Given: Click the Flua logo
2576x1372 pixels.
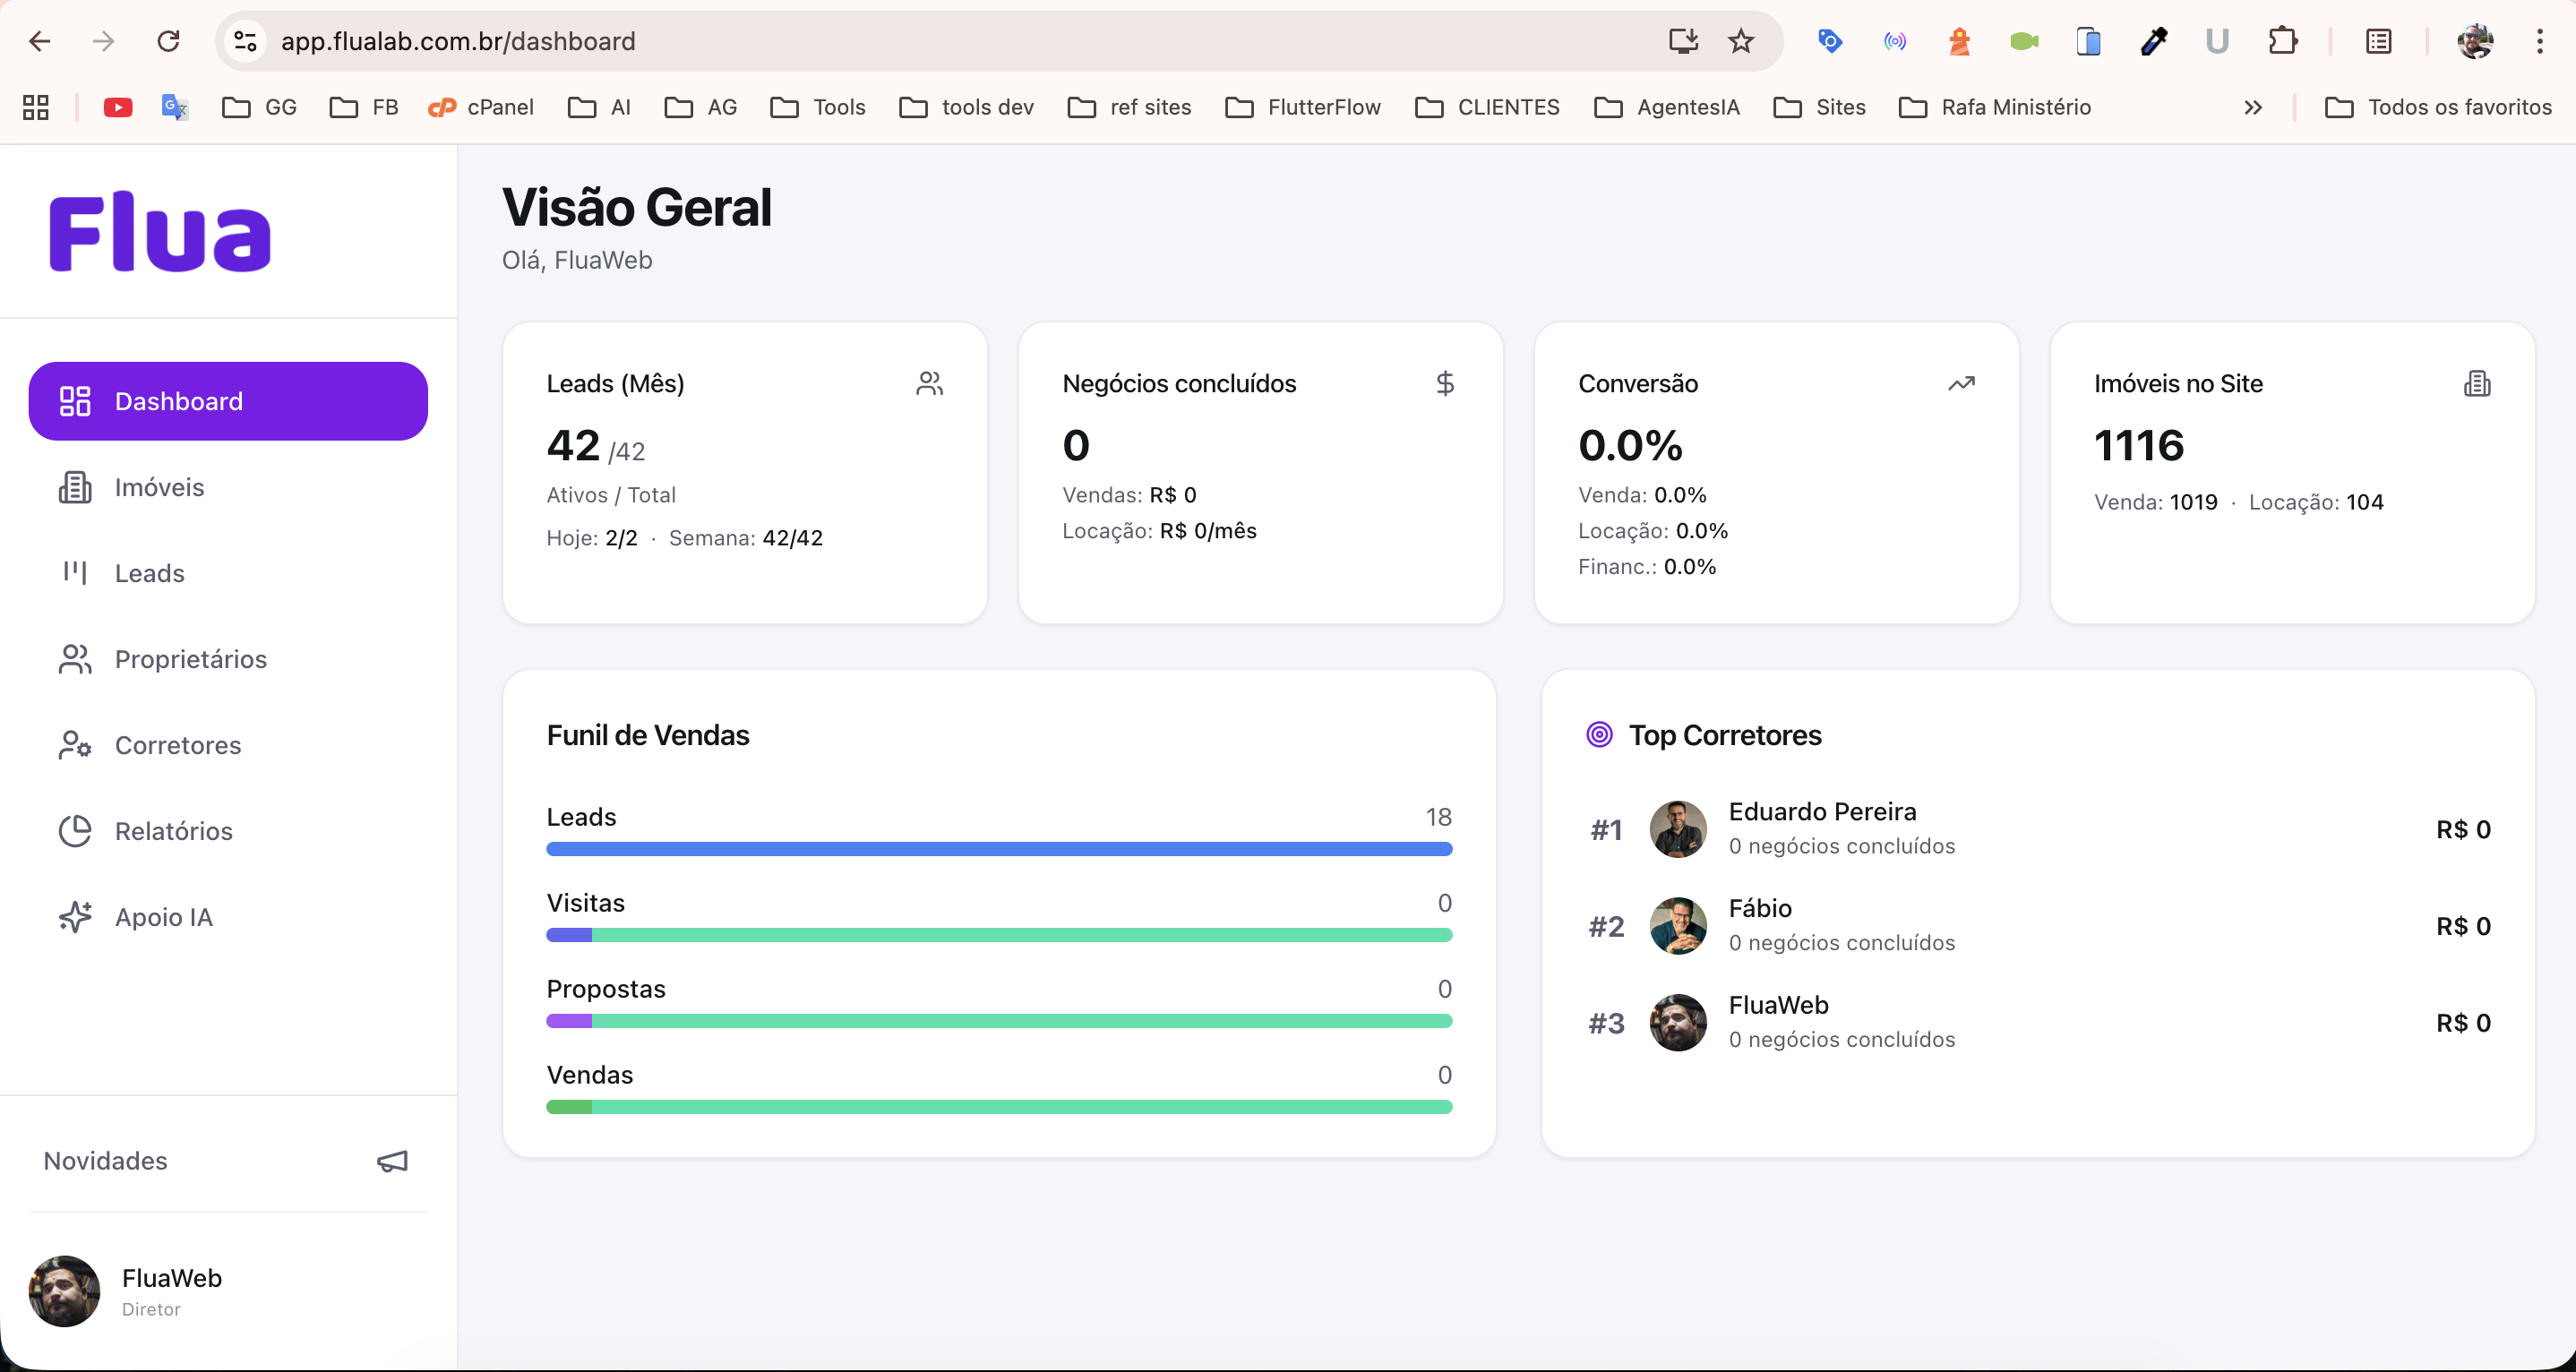Looking at the screenshot, I should 160,233.
